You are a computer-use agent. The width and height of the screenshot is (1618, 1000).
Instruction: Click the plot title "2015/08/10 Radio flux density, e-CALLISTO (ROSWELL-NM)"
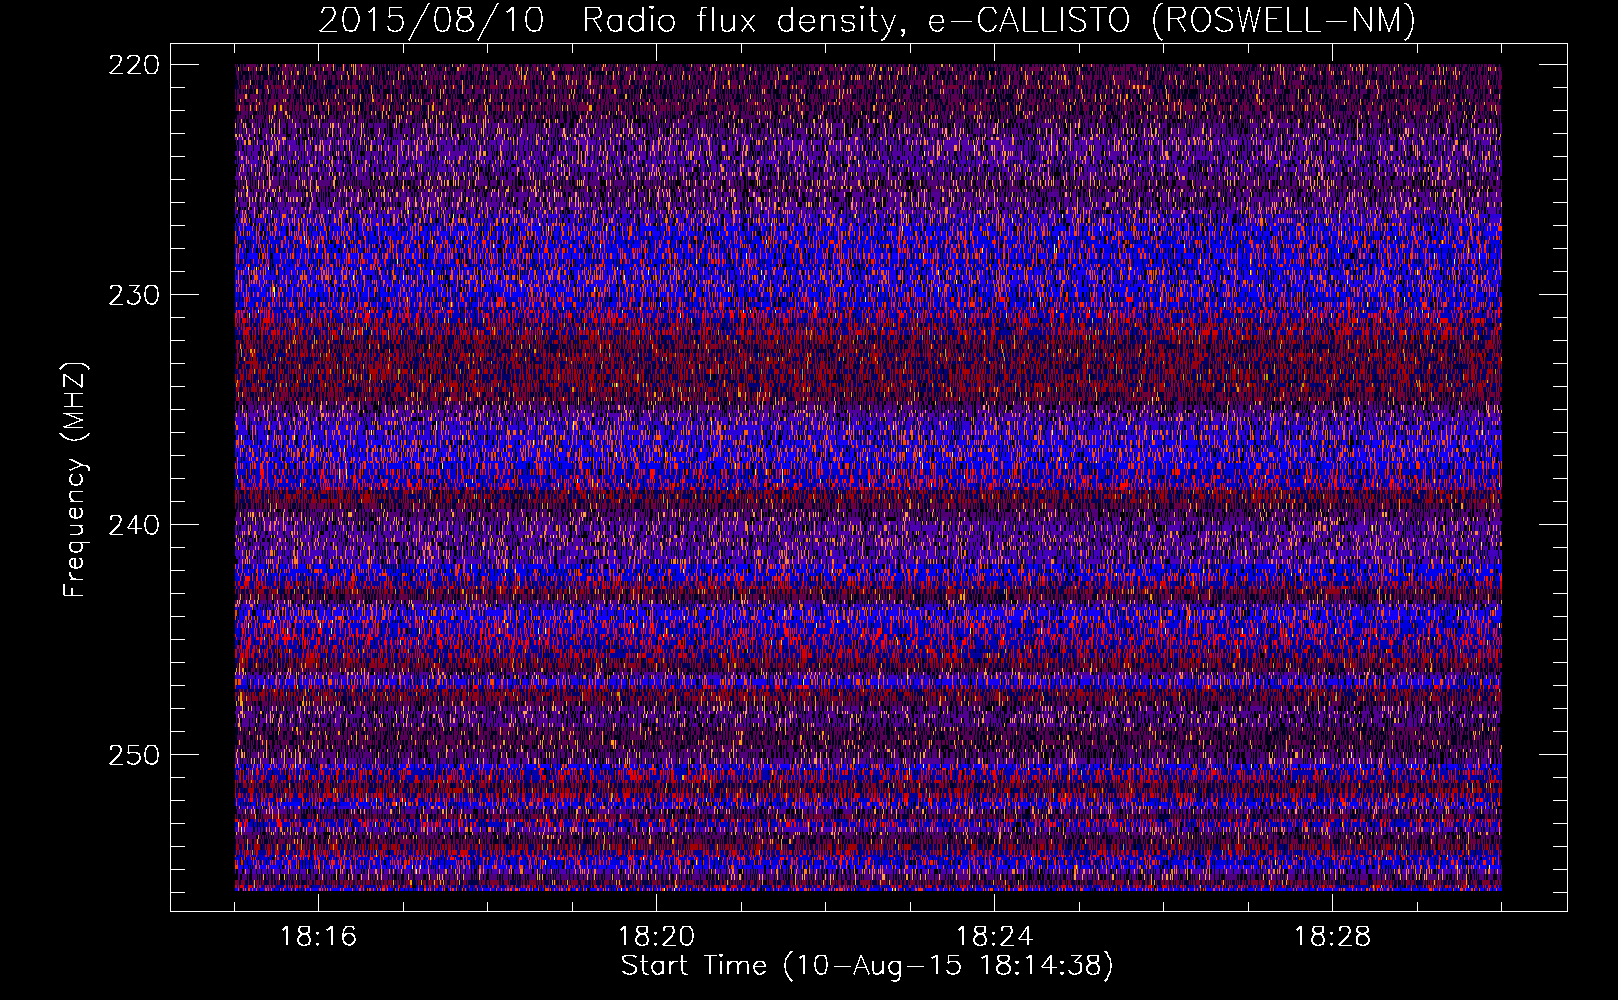pos(867,20)
